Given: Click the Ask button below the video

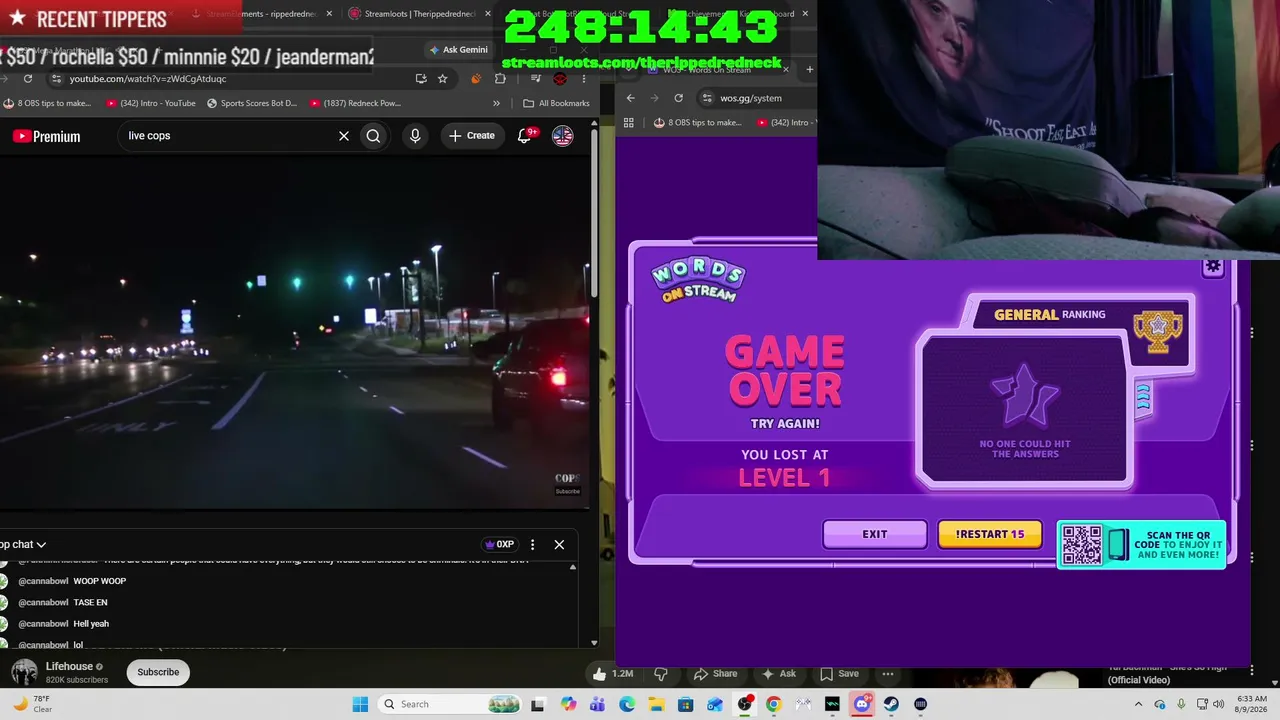Looking at the screenshot, I should point(777,674).
